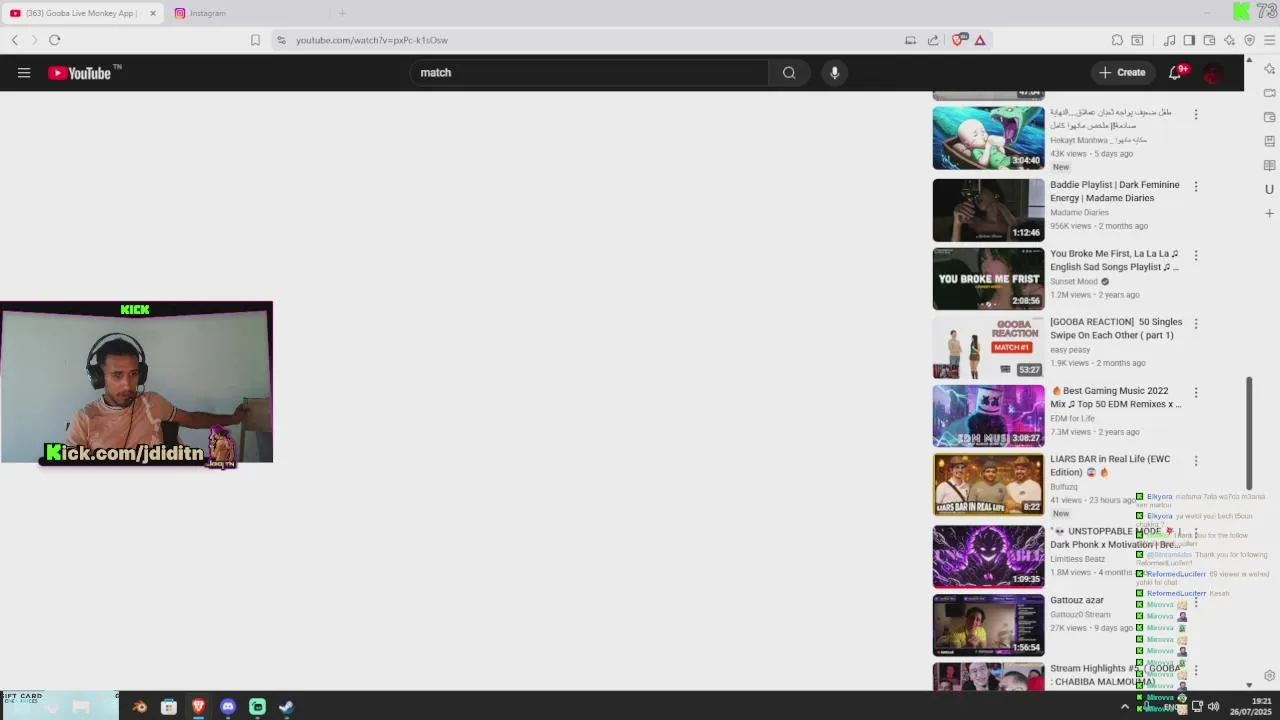Open options menu for You Broke Me First
The height and width of the screenshot is (720, 1280).
tap(1195, 255)
